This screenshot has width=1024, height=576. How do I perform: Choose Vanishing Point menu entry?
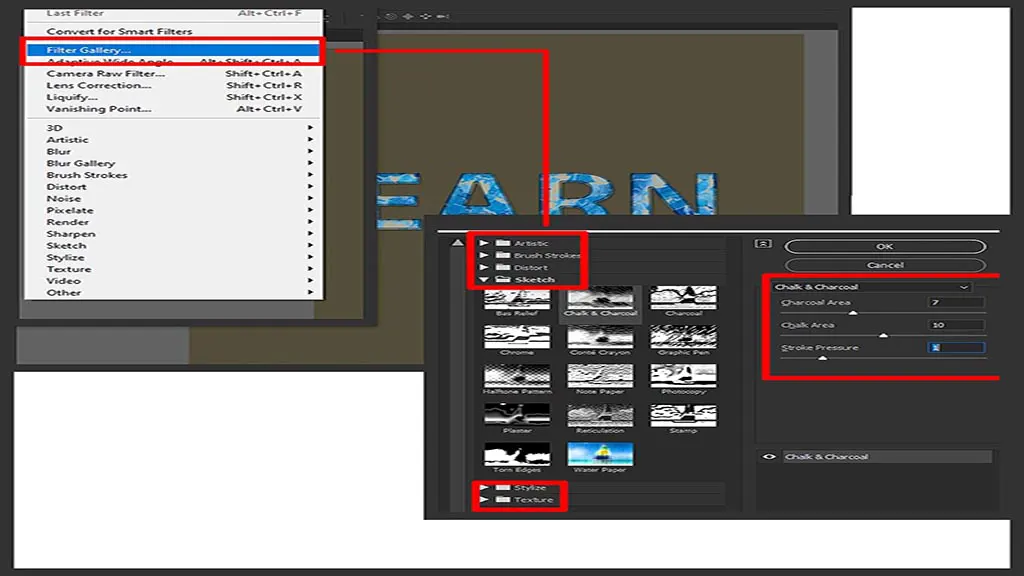(174, 109)
